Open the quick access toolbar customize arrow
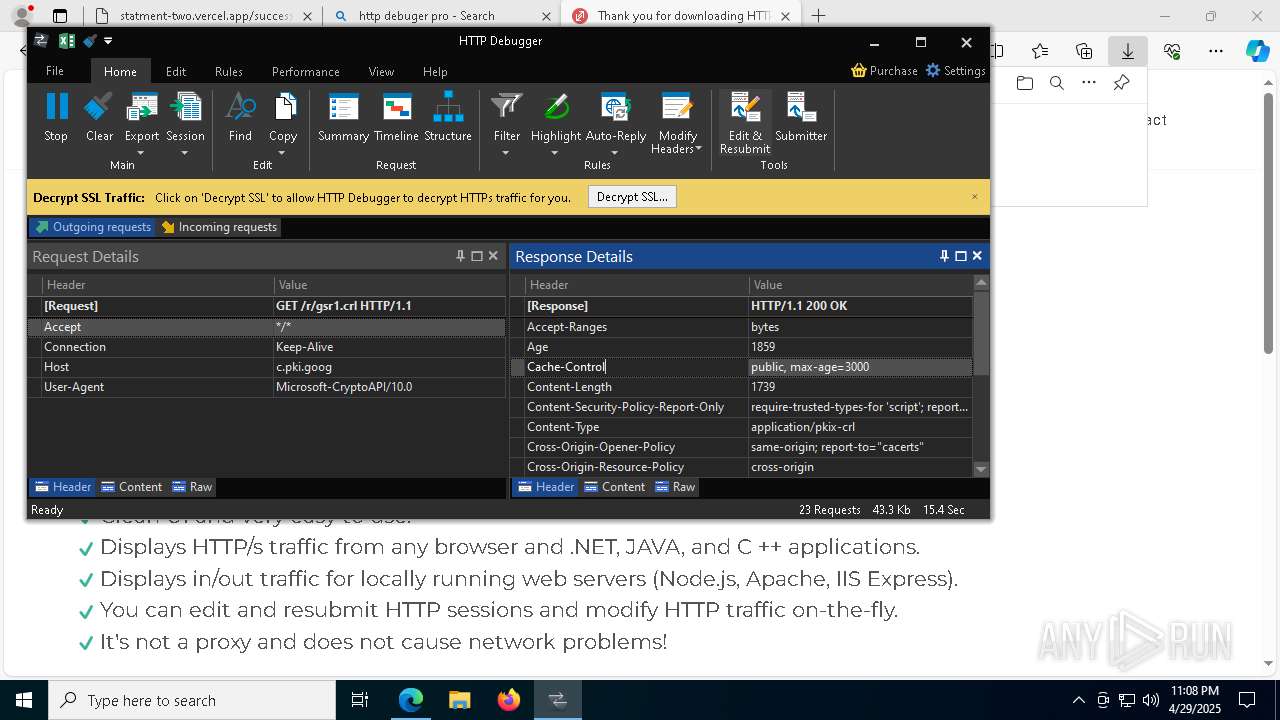Image resolution: width=1280 pixels, height=720 pixels. 108,41
